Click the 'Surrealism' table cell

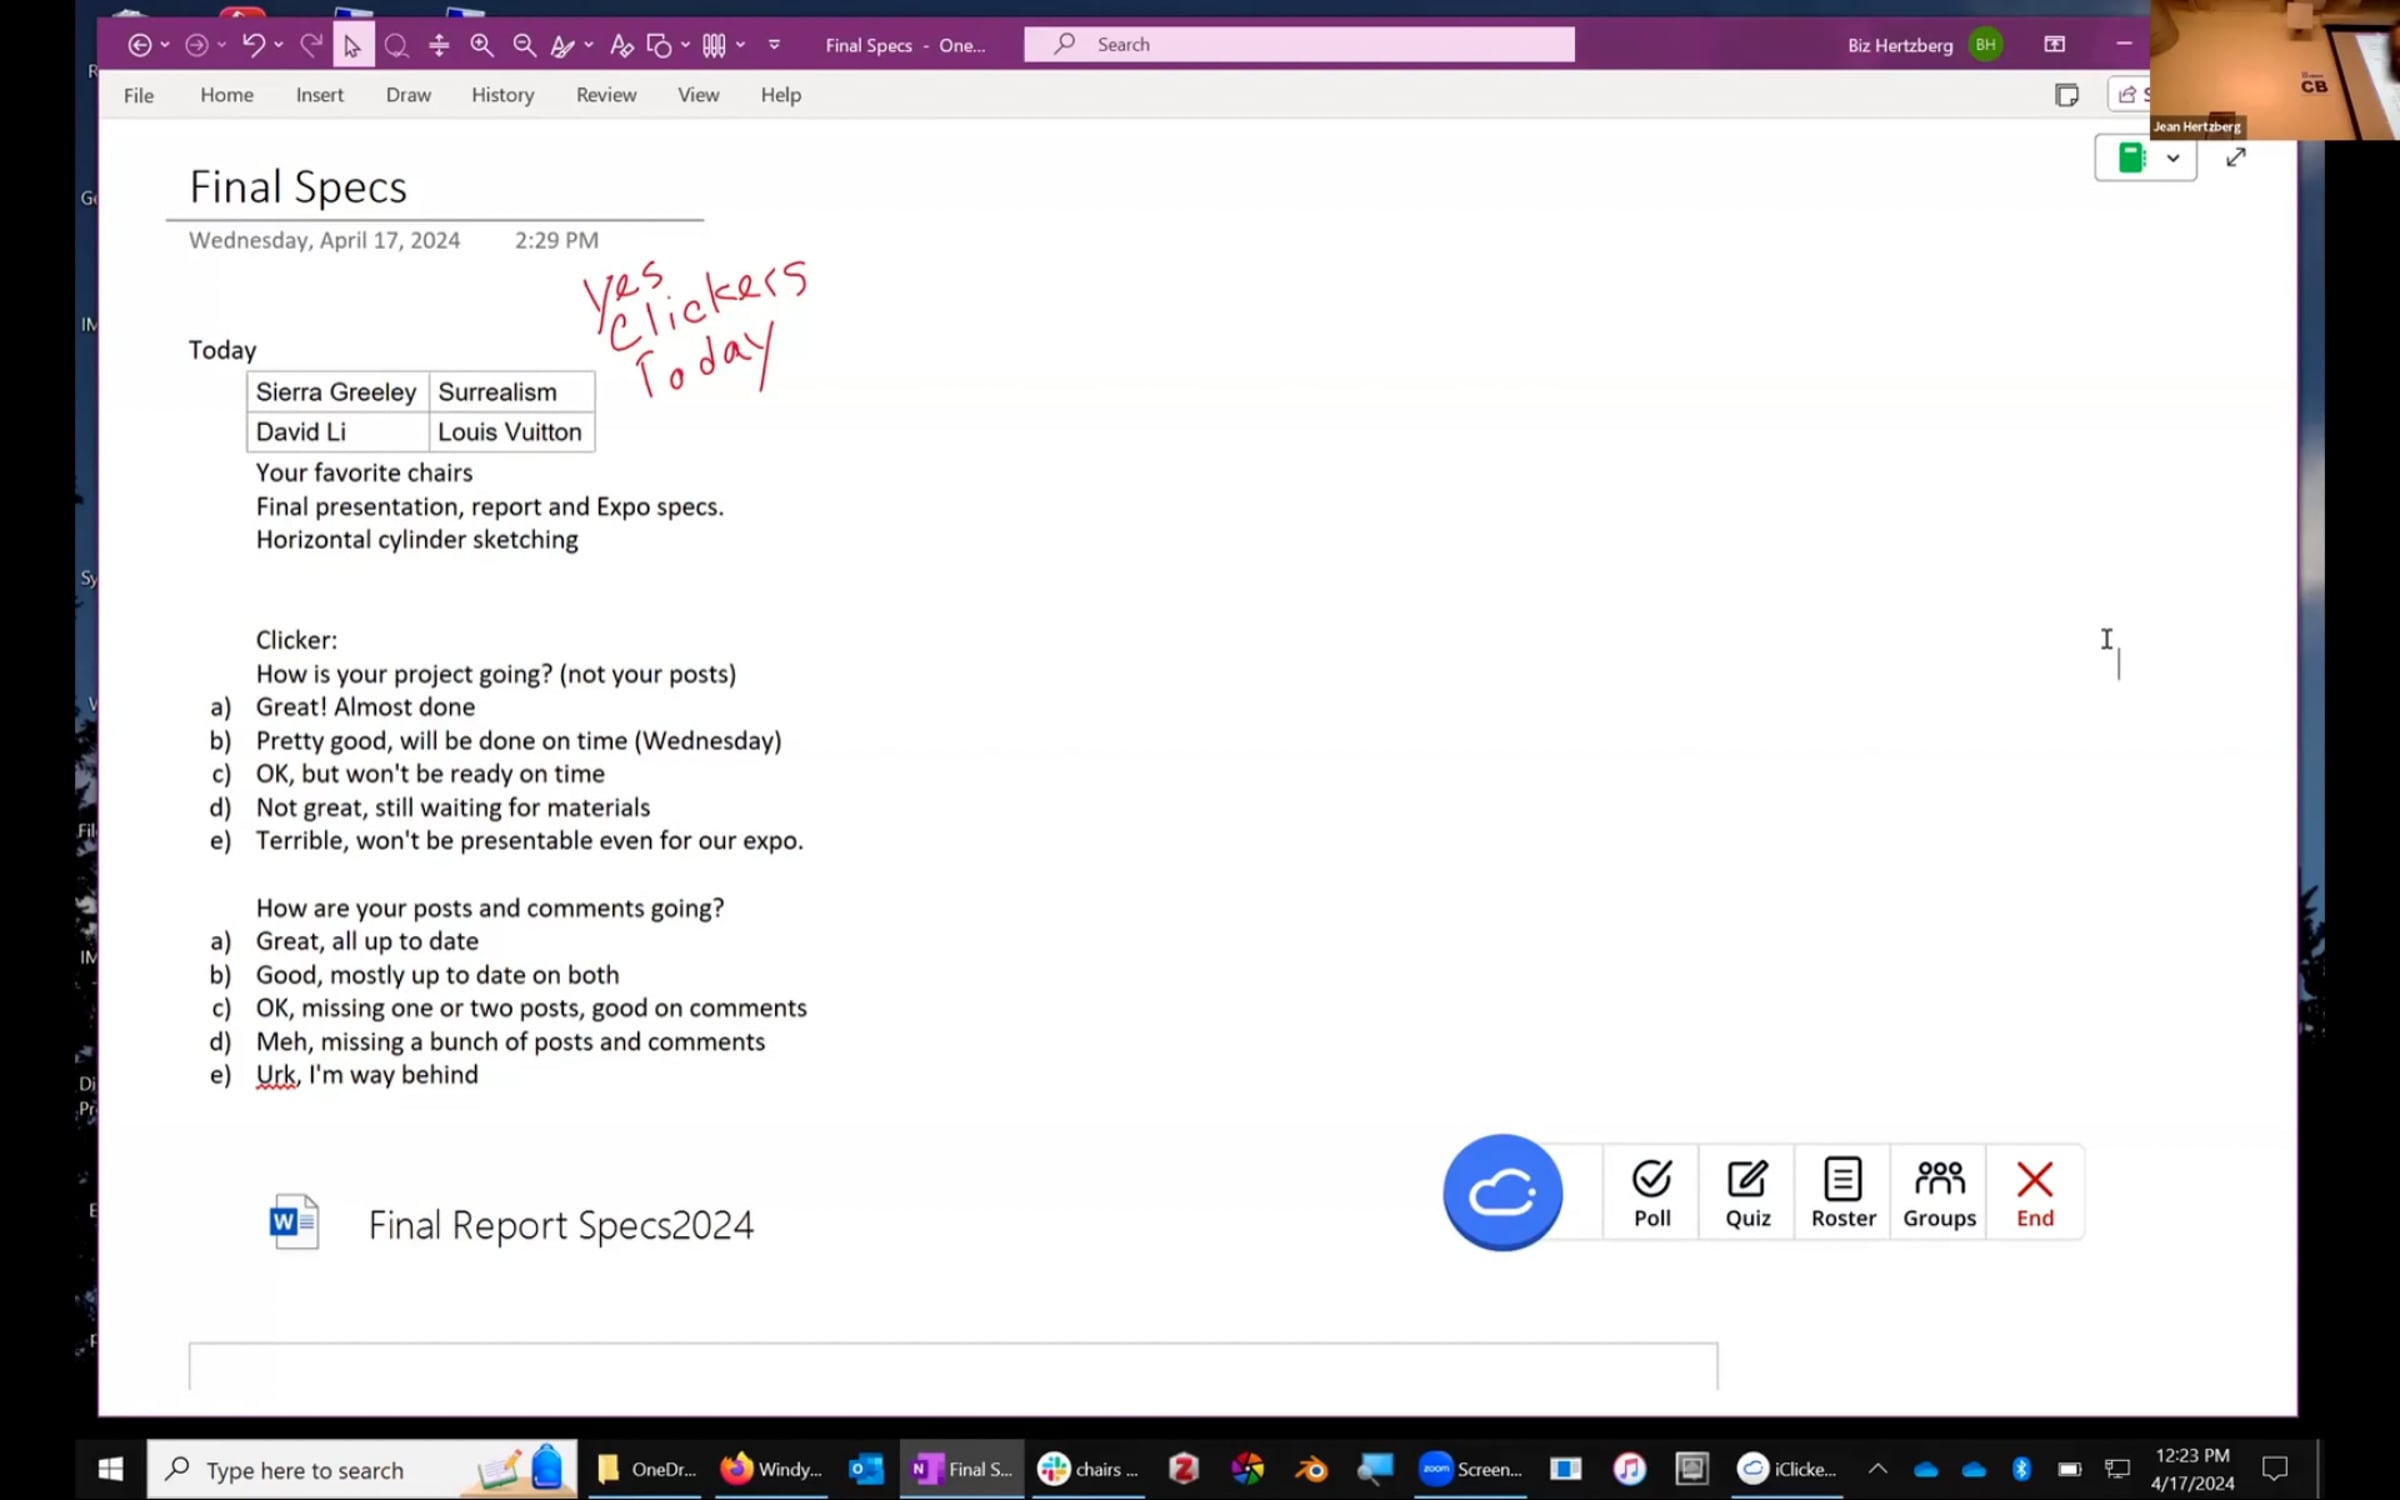[x=511, y=392]
